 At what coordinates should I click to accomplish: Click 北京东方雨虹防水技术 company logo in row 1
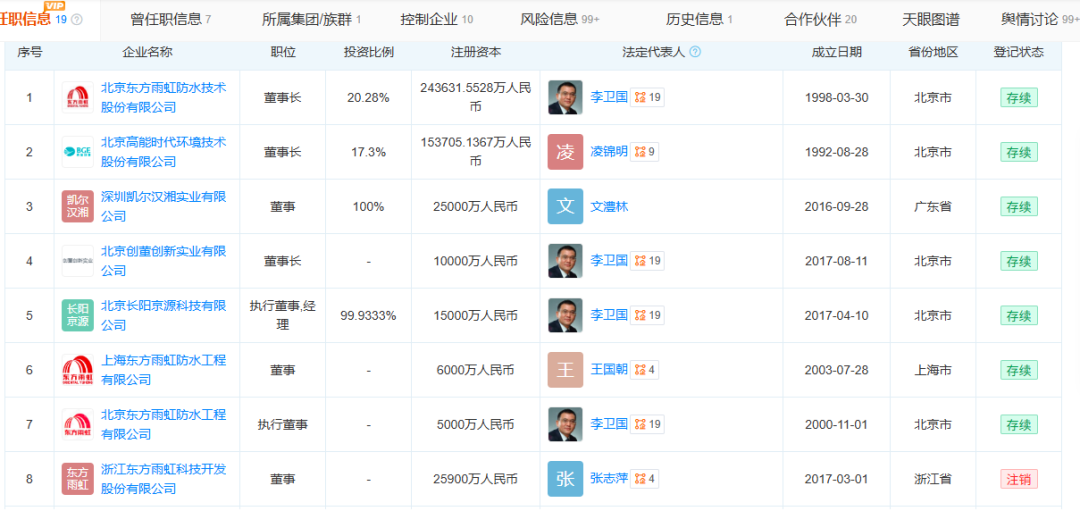(77, 98)
